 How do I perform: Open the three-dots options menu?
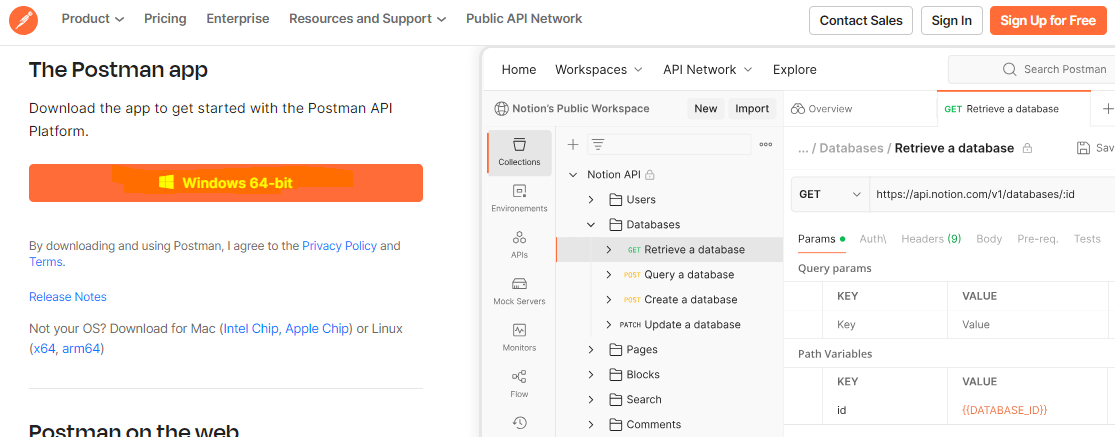(766, 144)
